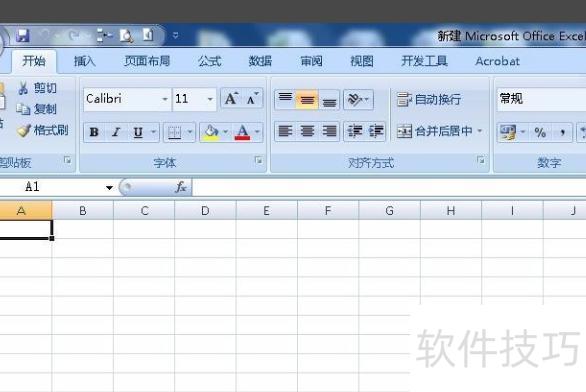Open the font size 11 dropdown

pyautogui.click(x=210, y=99)
